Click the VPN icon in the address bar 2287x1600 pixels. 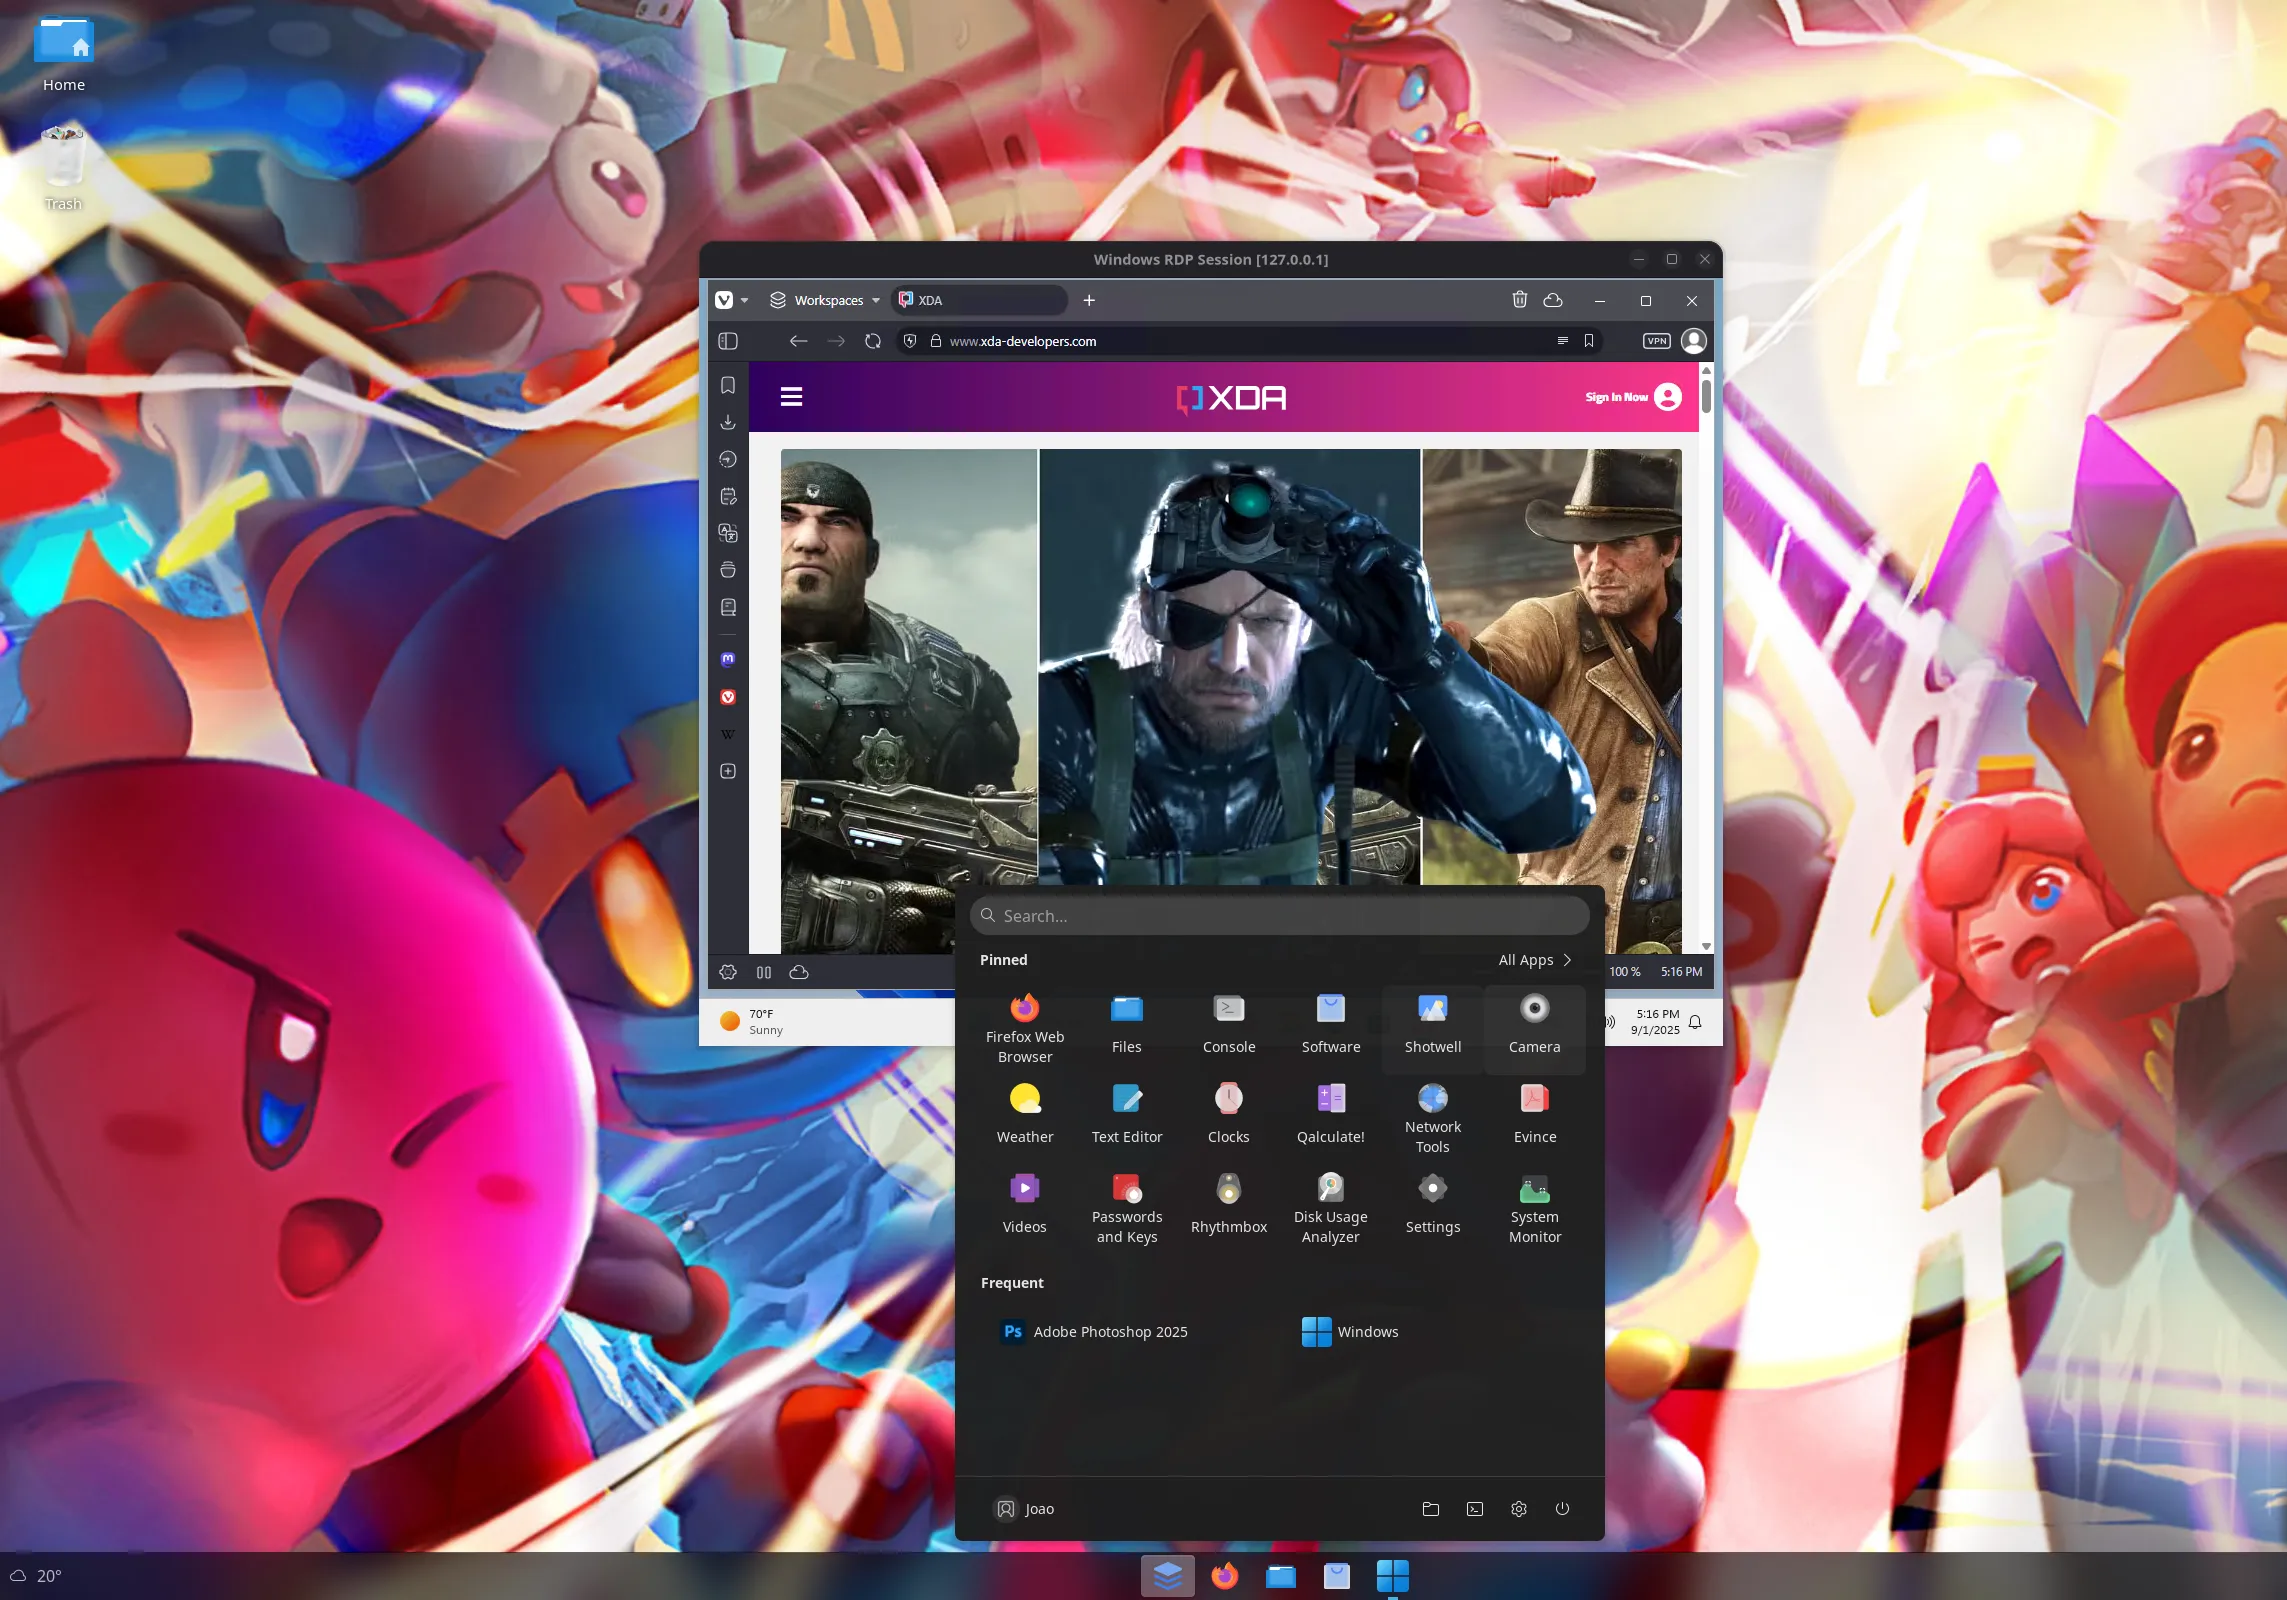(x=1656, y=341)
